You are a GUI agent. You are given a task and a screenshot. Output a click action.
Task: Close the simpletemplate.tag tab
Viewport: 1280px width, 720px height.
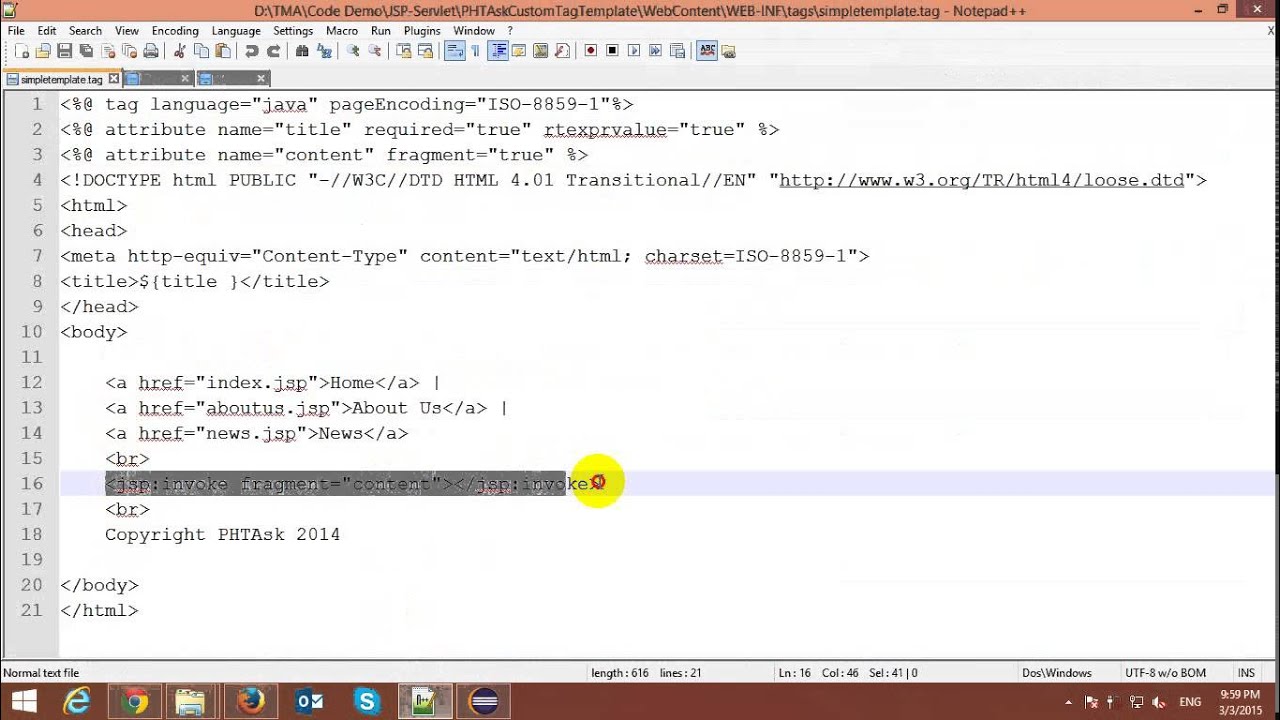click(114, 78)
